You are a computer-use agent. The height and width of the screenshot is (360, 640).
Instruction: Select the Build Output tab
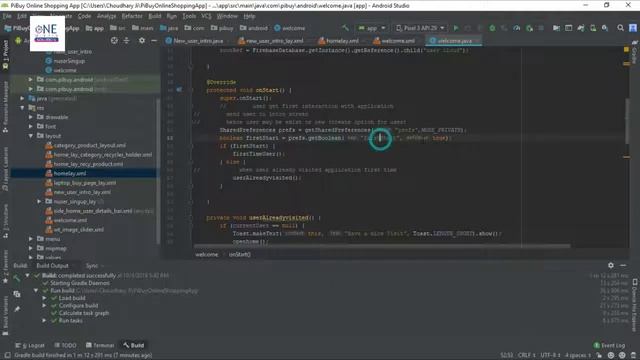[x=52, y=266]
